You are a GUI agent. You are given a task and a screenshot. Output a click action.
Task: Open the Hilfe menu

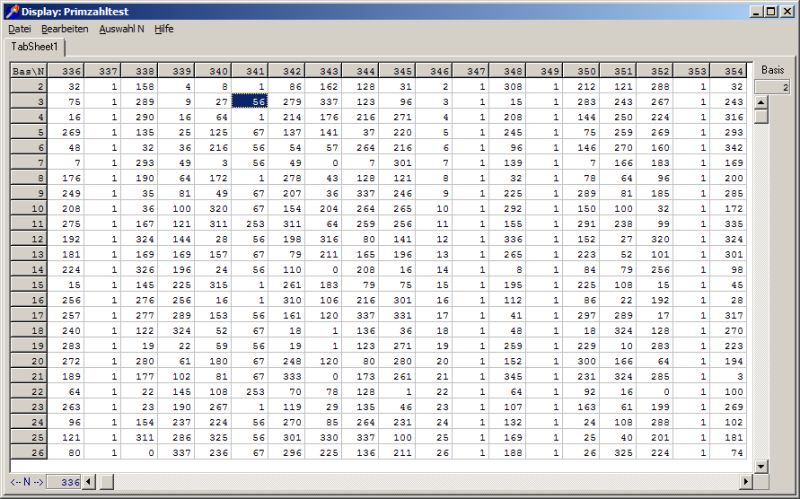click(164, 29)
